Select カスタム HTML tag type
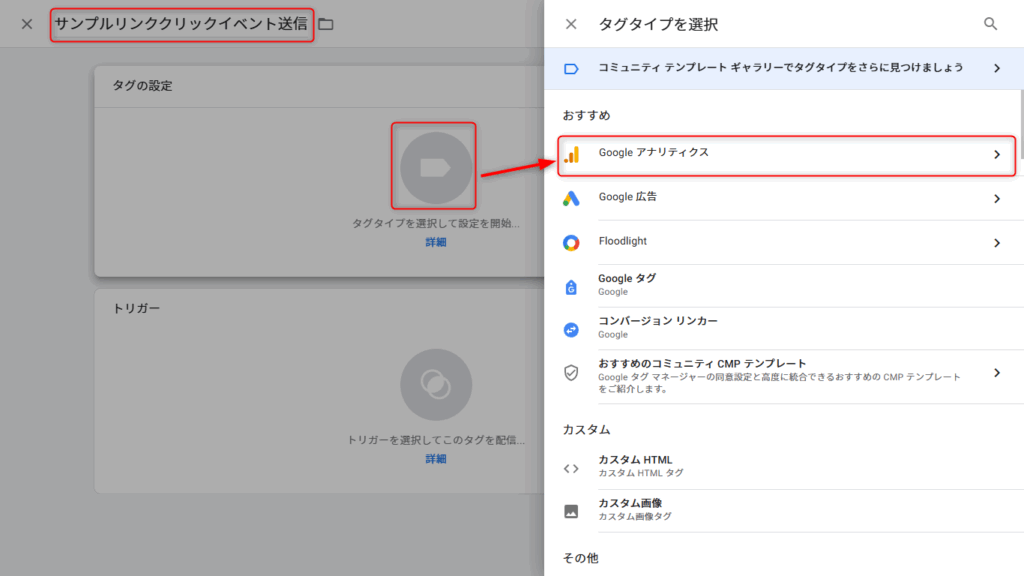This screenshot has height=576, width=1024. (x=784, y=468)
